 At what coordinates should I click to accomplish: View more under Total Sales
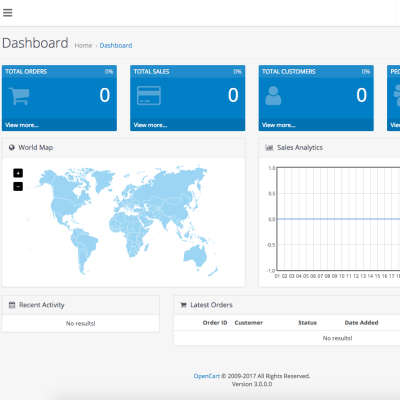(150, 125)
